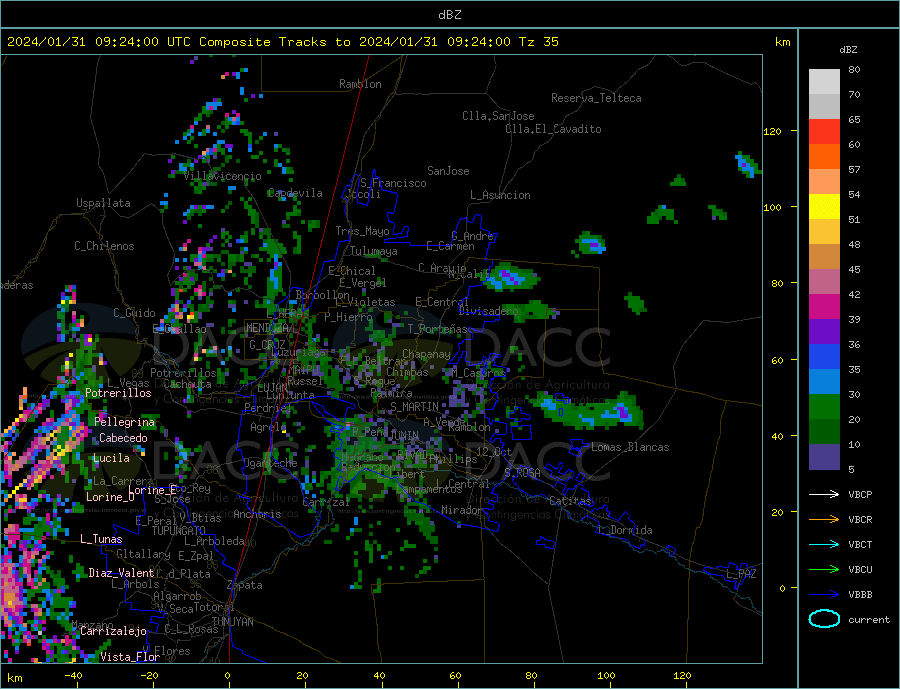Screen dimensions: 900x689
Task: Click the Lomas_Blancas label
Action: click(x=630, y=447)
